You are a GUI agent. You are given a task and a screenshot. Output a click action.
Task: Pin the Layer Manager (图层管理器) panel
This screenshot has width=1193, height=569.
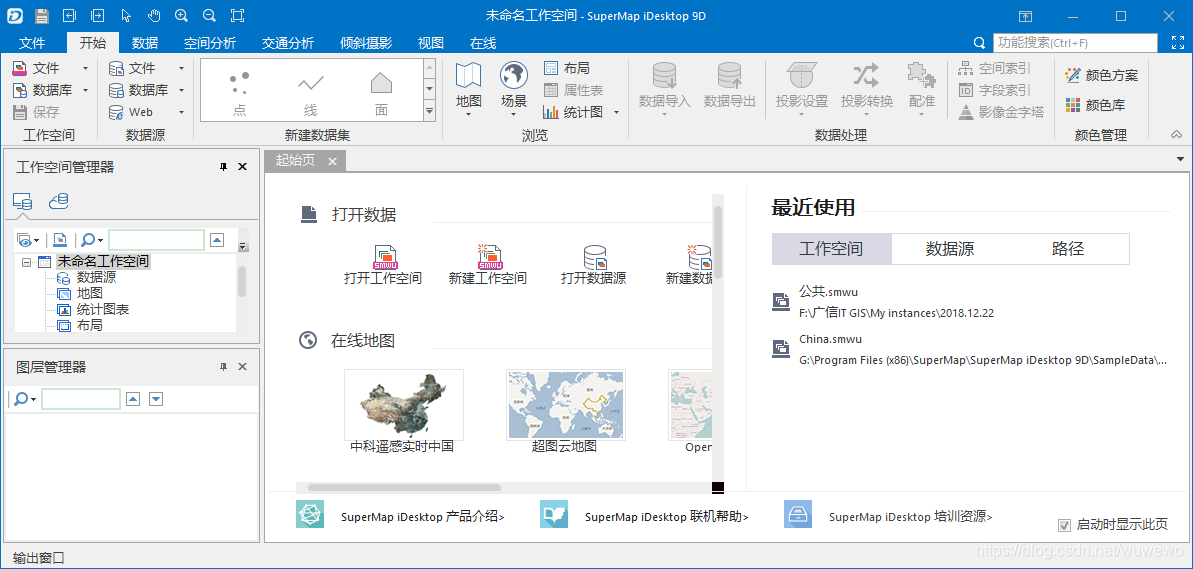(223, 367)
